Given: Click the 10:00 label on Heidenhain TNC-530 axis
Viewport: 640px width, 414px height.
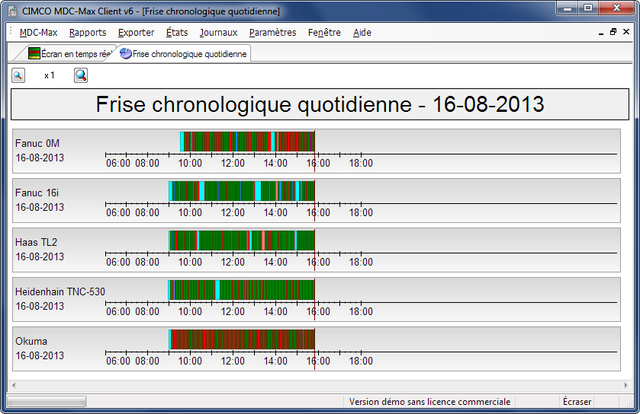Looking at the screenshot, I should pos(190,312).
